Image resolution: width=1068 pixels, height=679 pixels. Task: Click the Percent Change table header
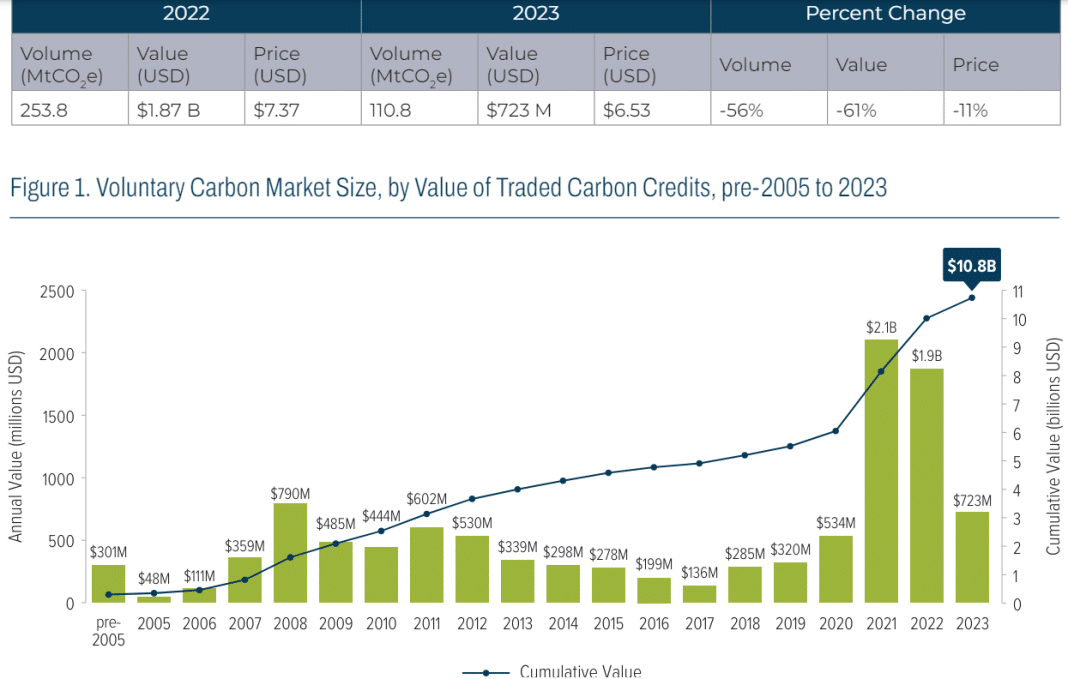(x=885, y=14)
